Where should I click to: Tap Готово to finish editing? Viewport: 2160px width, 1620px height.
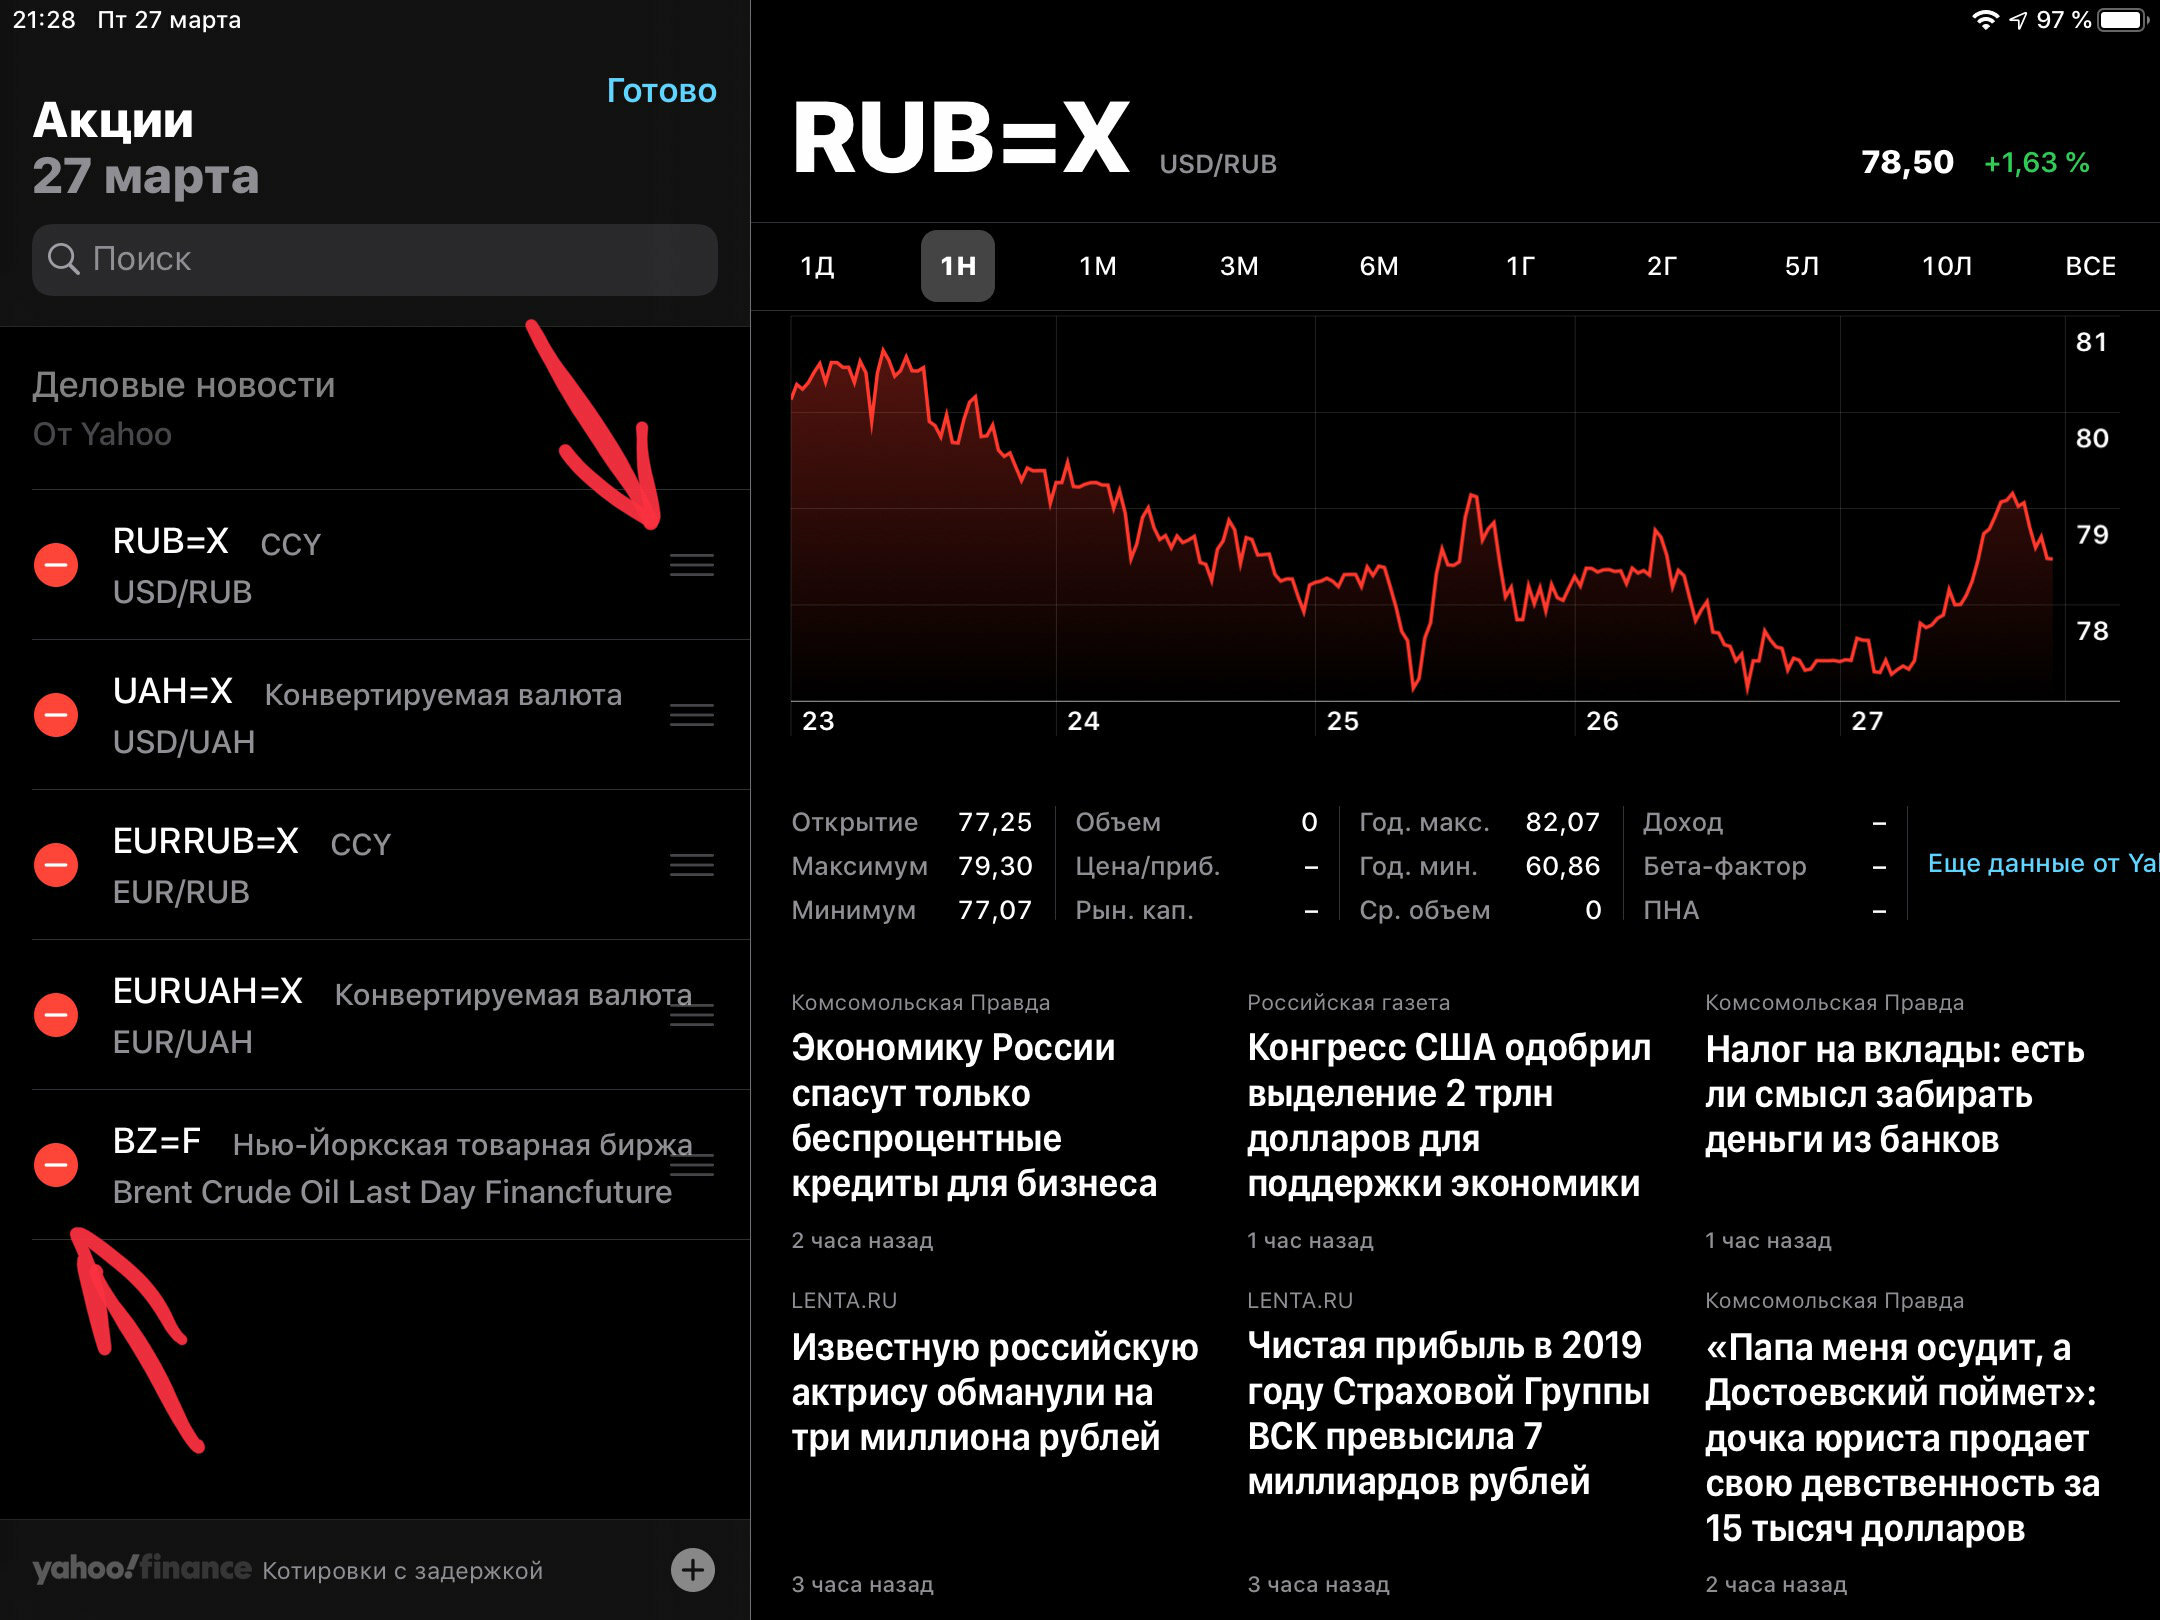tap(662, 91)
